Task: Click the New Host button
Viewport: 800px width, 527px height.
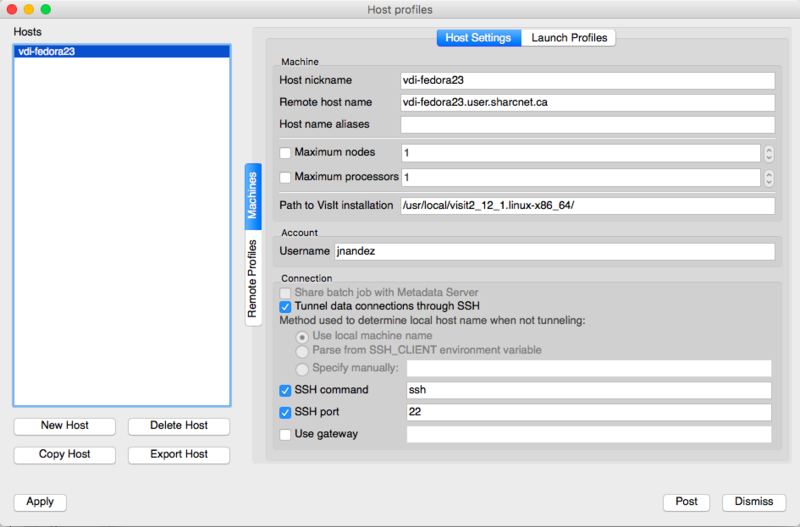Action: [x=65, y=426]
